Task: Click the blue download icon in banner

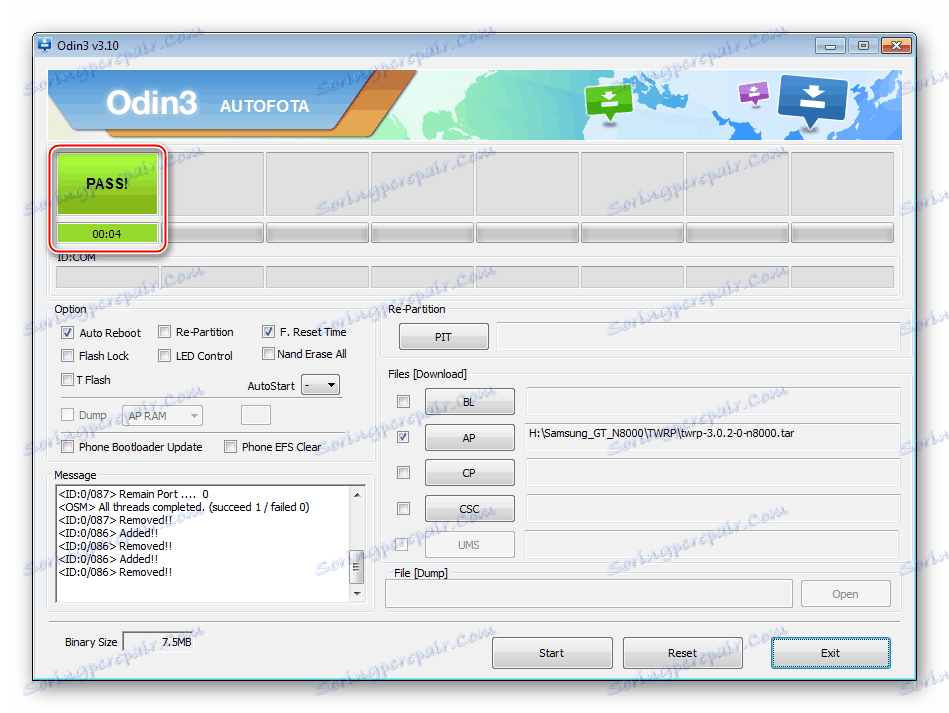Action: 812,101
